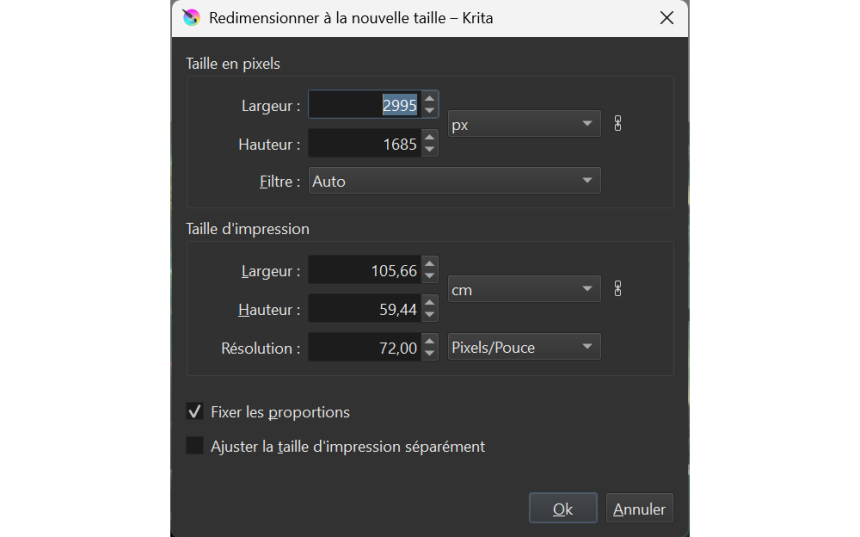
Task: Close the Redimensionner dialog window
Action: pyautogui.click(x=667, y=18)
